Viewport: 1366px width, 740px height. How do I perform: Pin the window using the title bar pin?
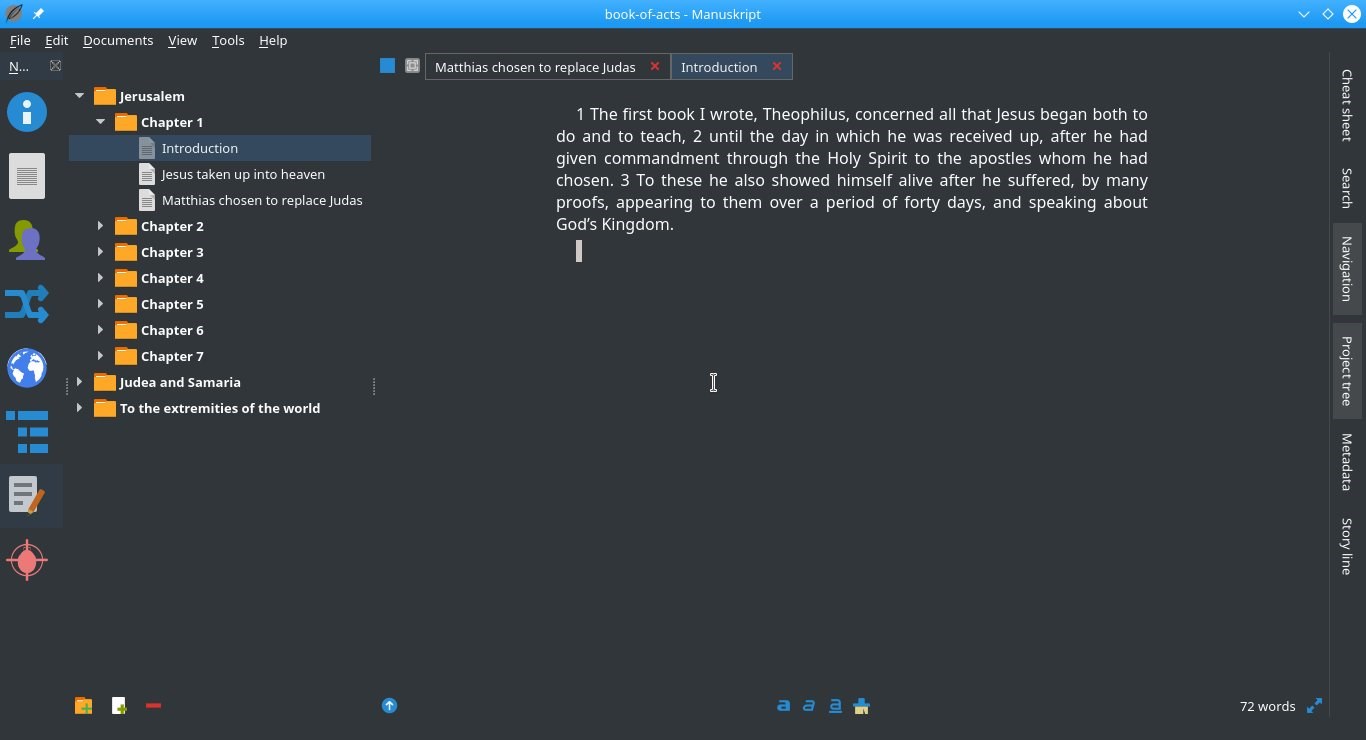pos(38,14)
